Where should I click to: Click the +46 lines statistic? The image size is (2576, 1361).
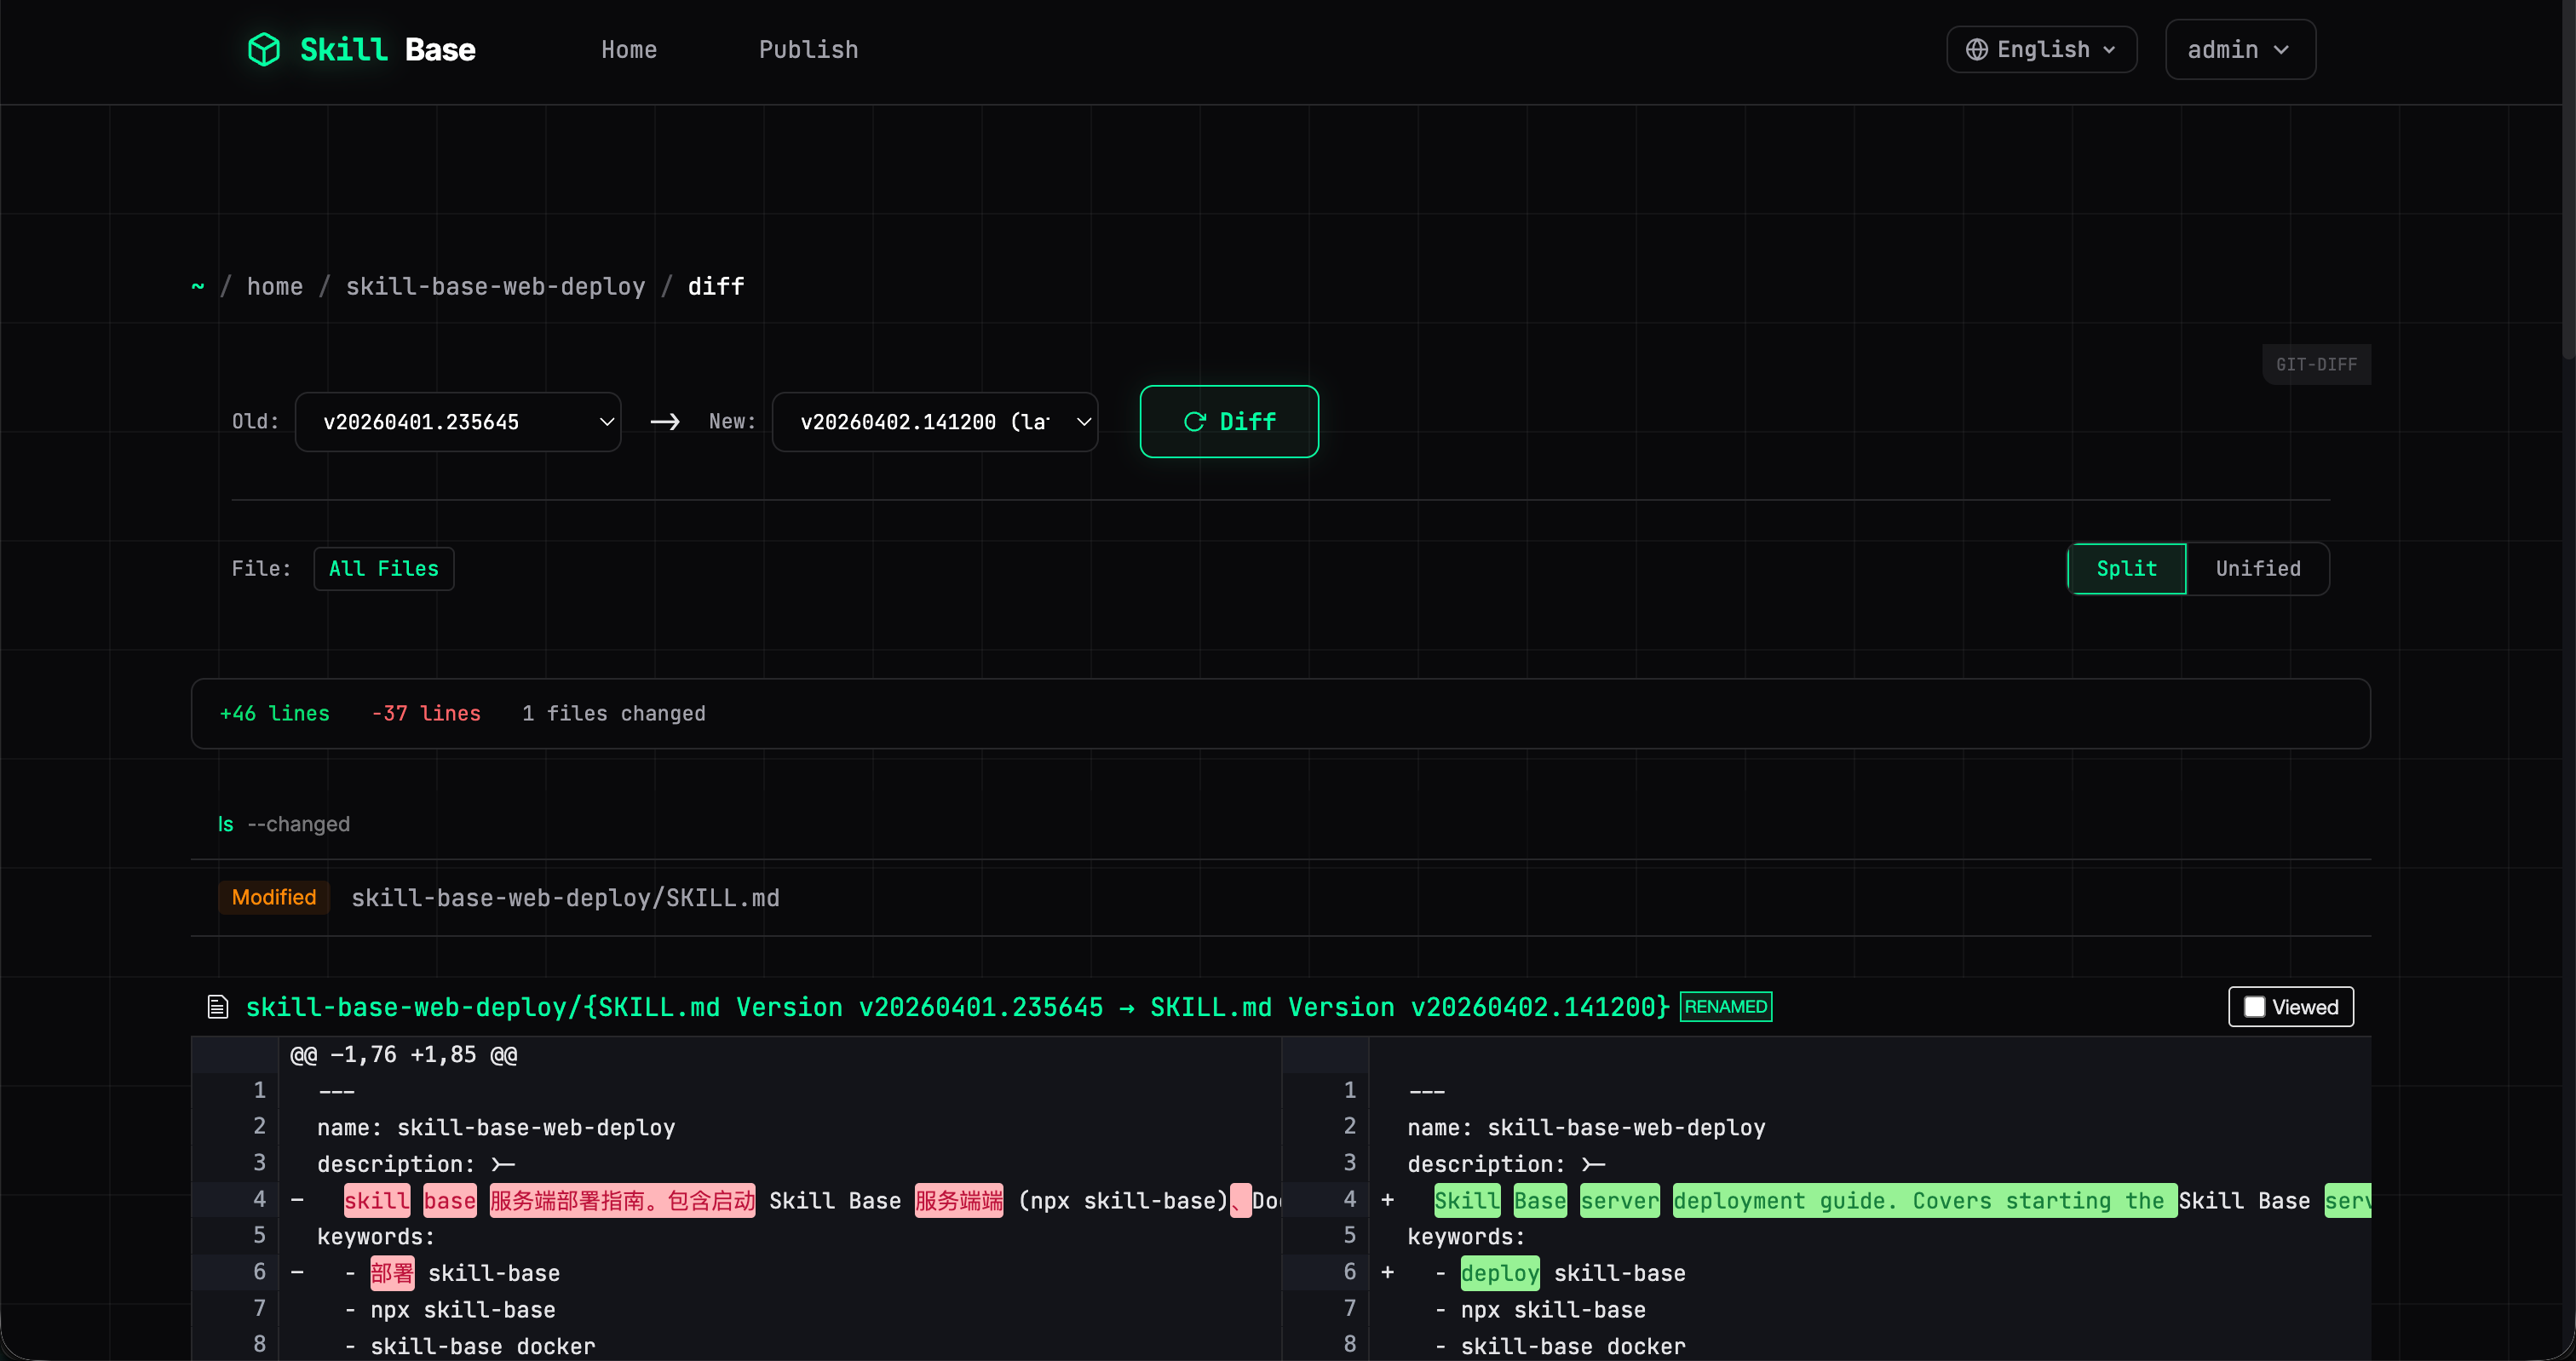point(274,713)
